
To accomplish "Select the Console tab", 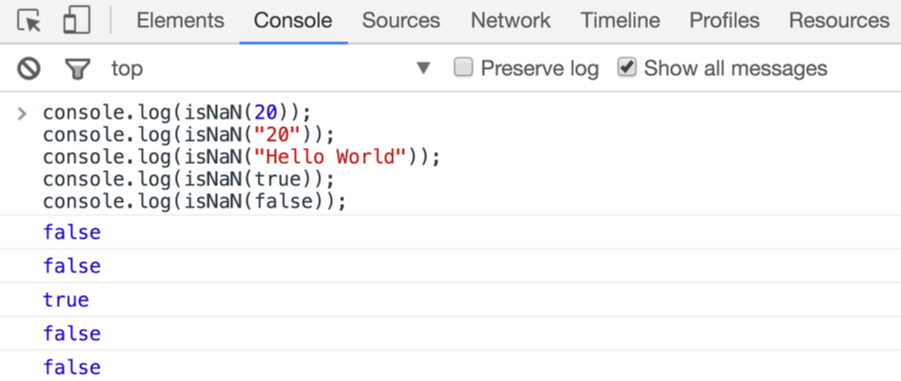I will click(x=293, y=21).
